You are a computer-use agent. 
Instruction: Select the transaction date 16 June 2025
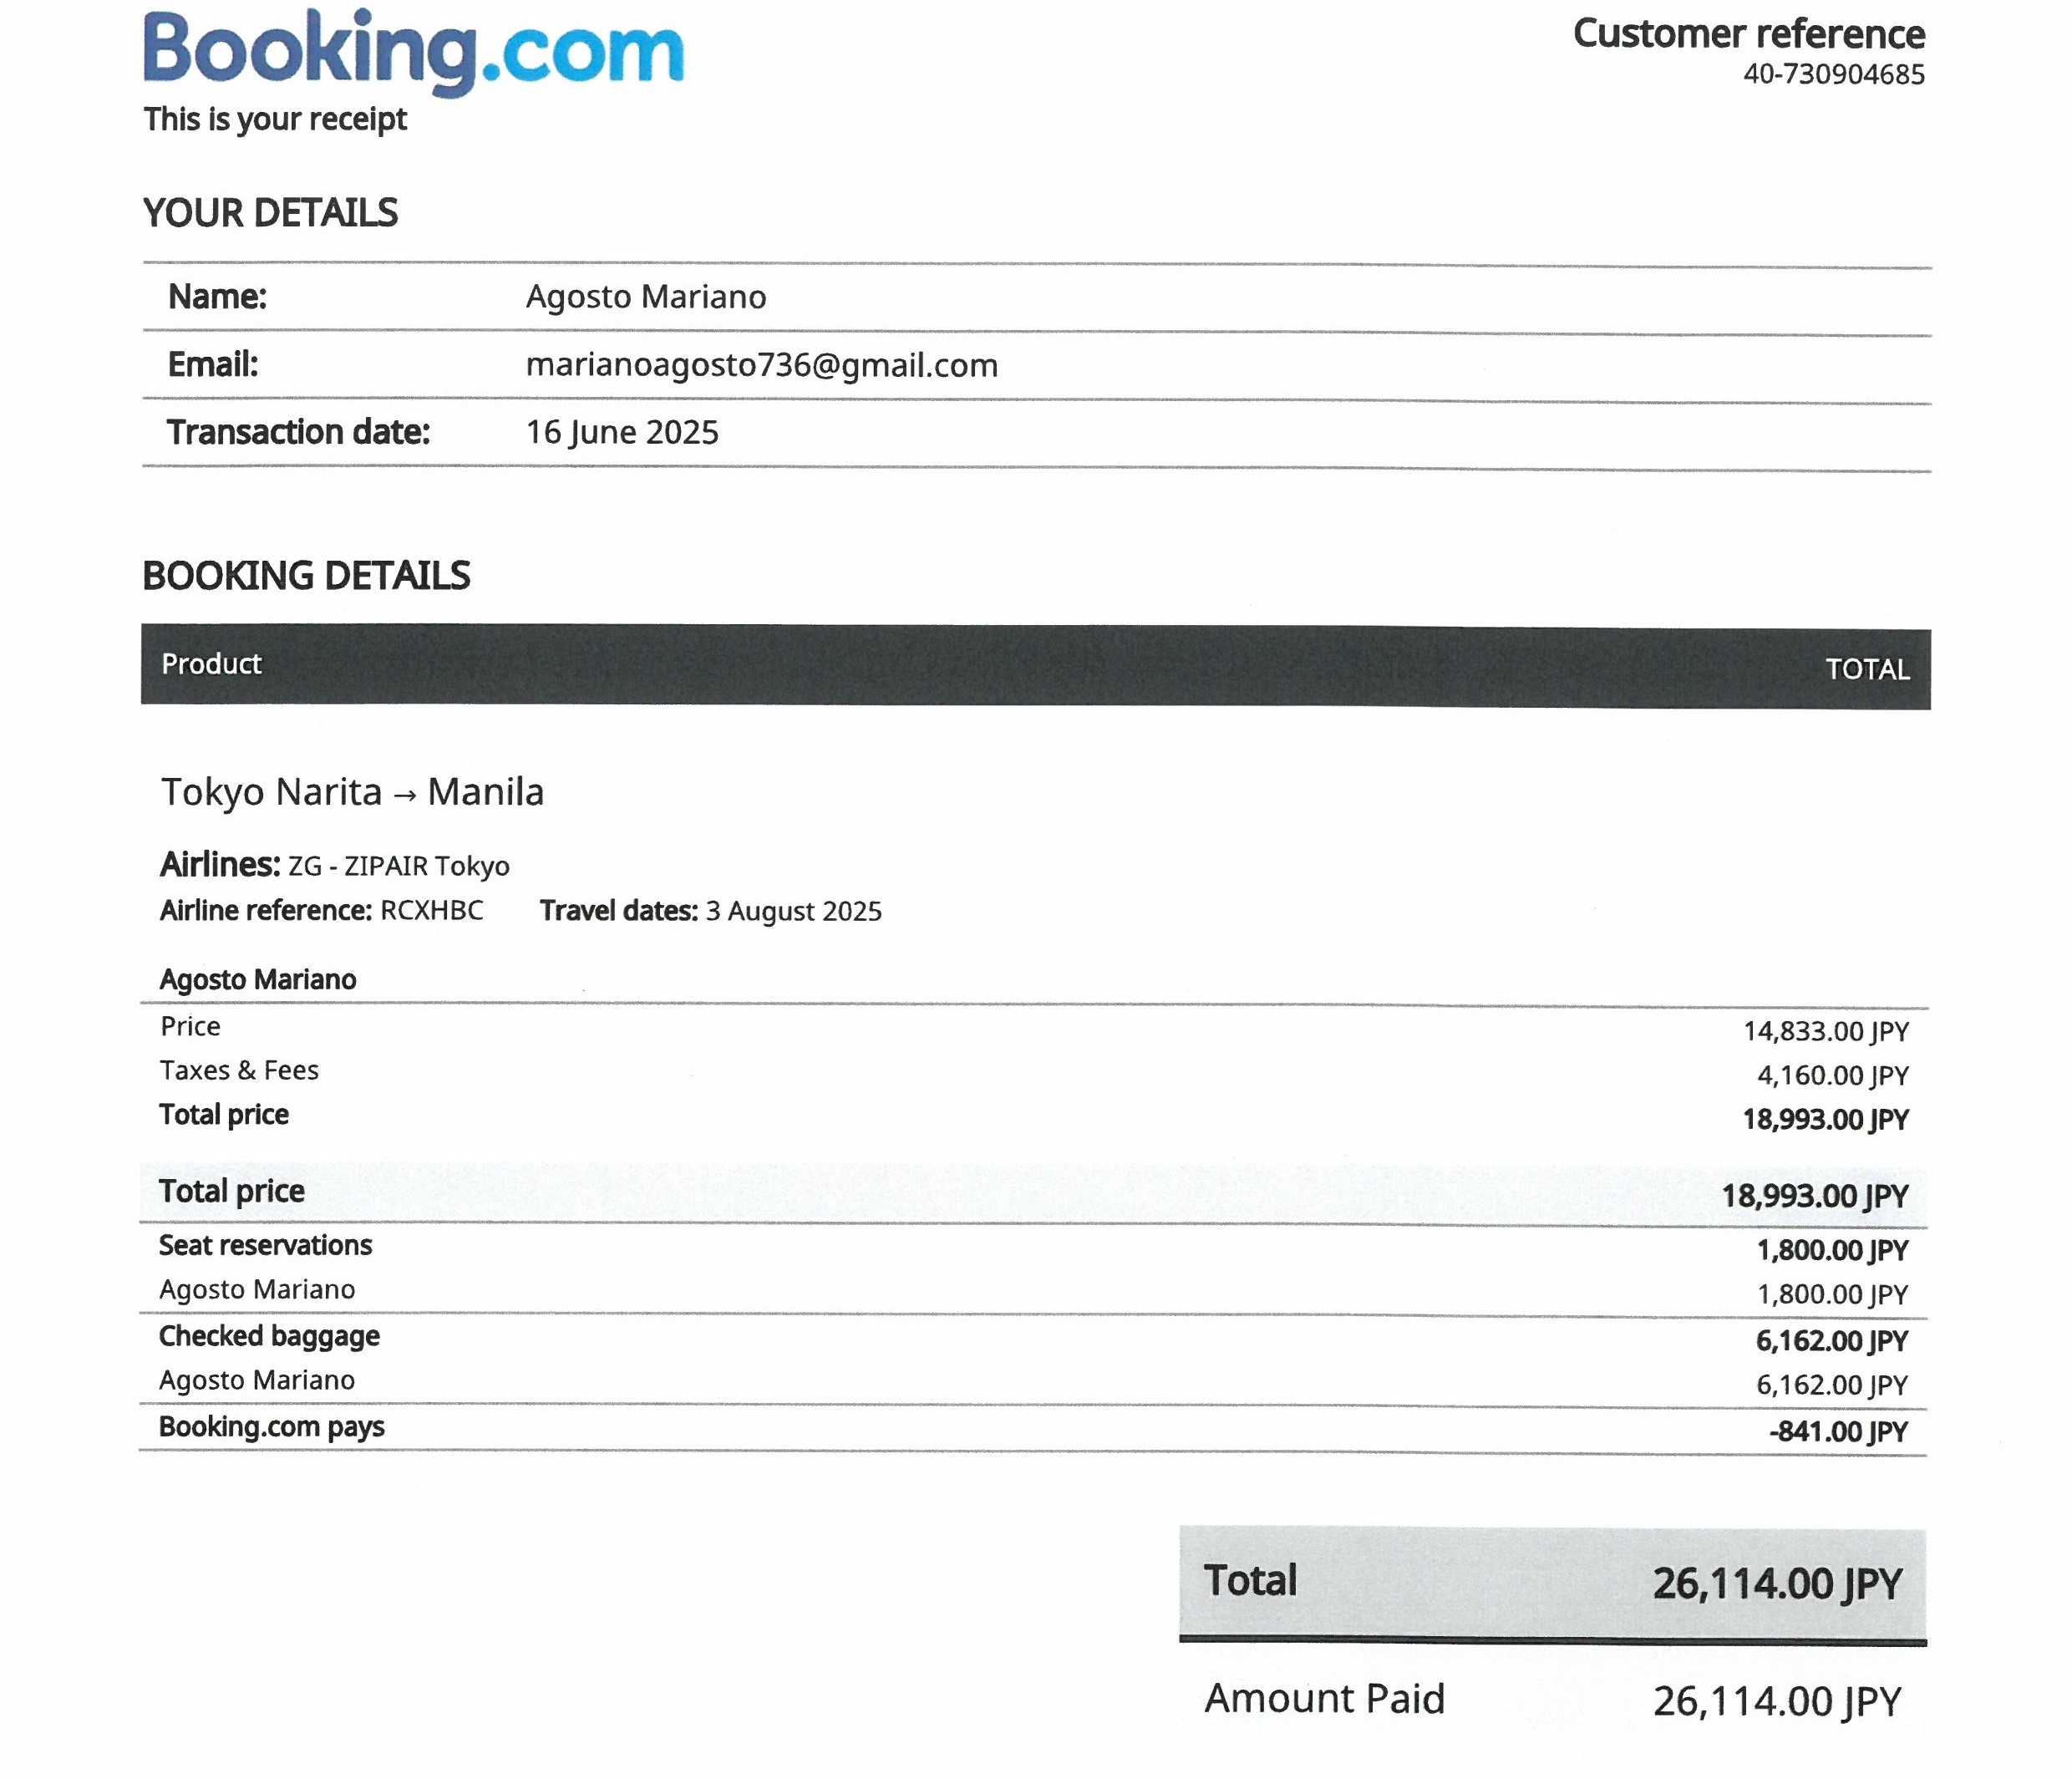tap(622, 432)
